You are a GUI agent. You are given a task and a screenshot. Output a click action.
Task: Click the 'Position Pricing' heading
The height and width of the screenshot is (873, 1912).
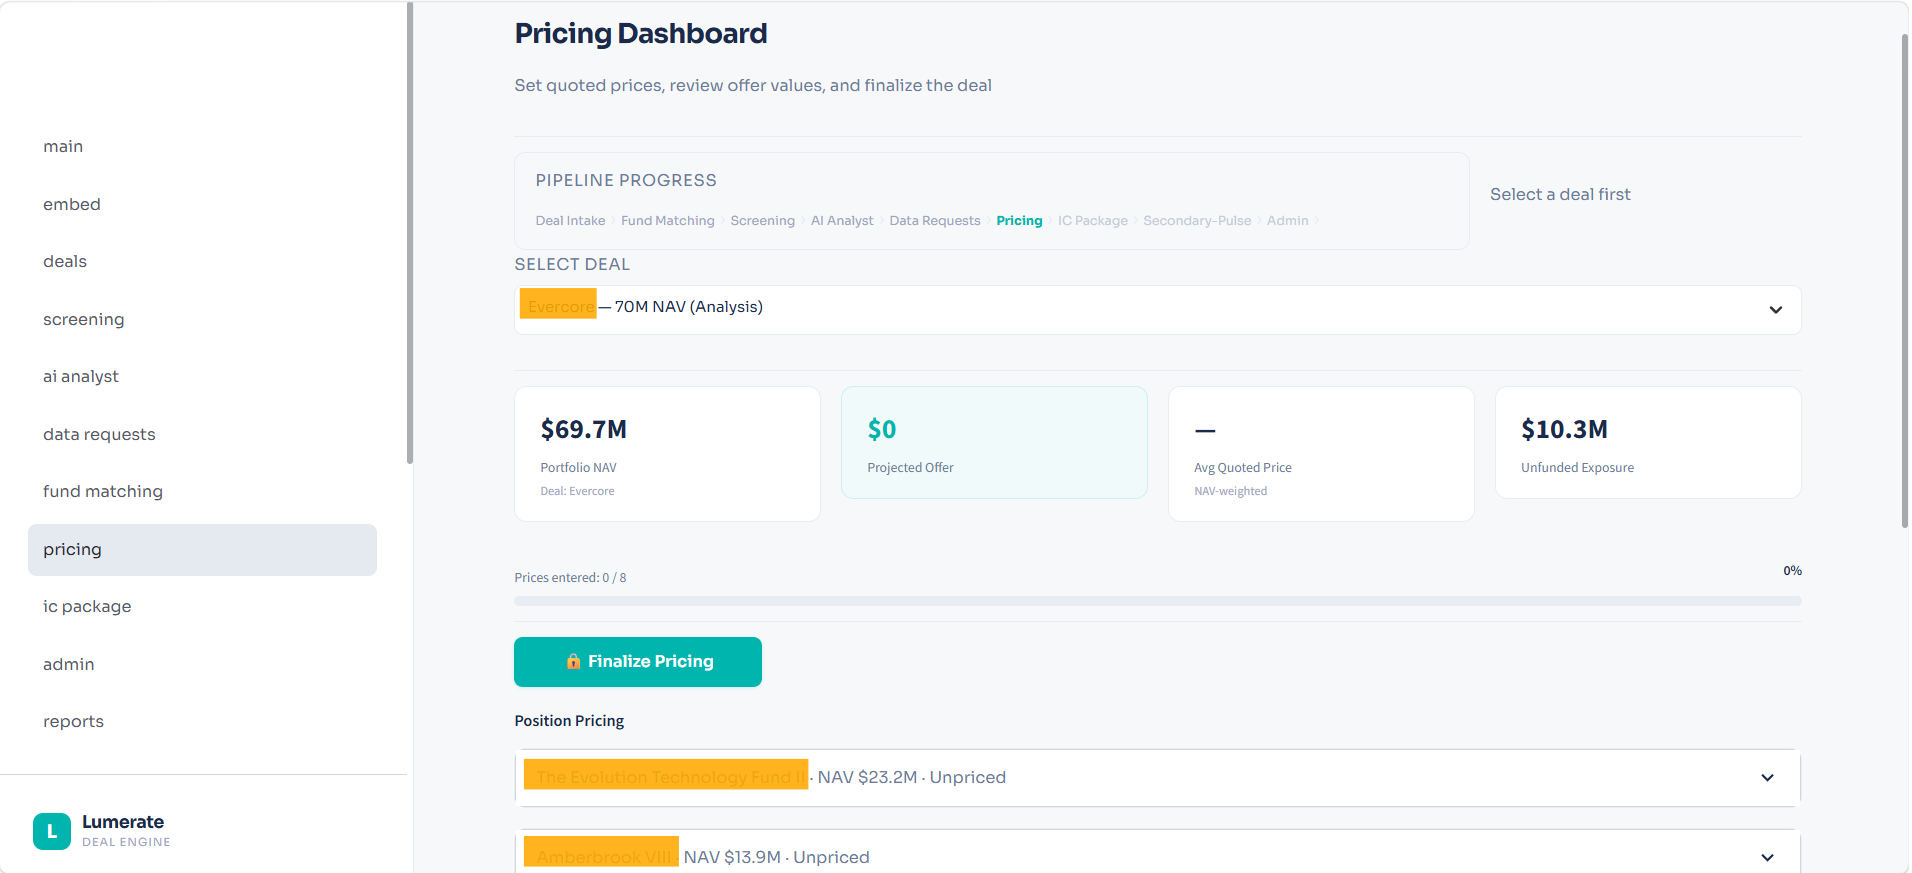pyautogui.click(x=569, y=721)
